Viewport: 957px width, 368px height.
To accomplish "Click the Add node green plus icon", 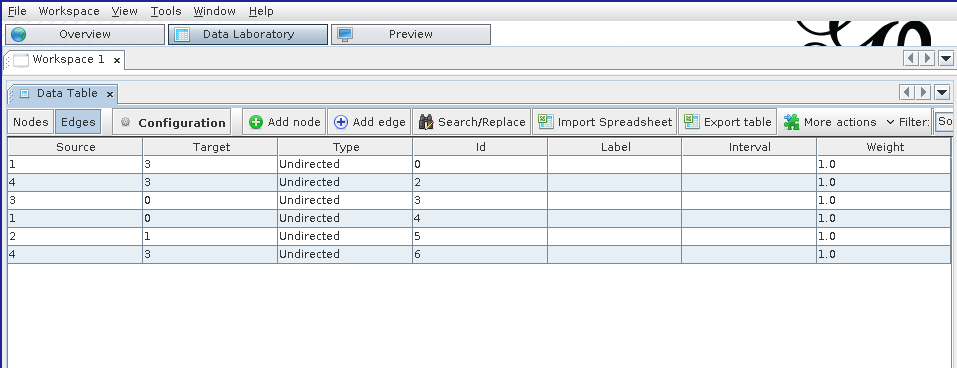I will (x=256, y=122).
